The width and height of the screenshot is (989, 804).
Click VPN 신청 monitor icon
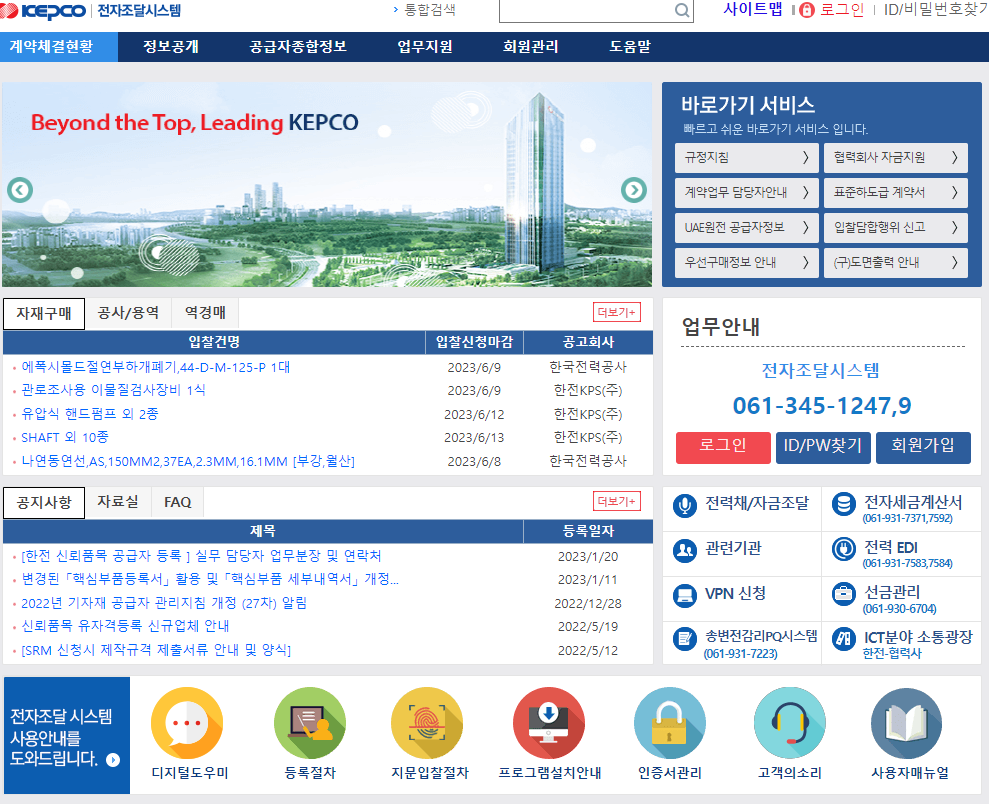point(684,595)
